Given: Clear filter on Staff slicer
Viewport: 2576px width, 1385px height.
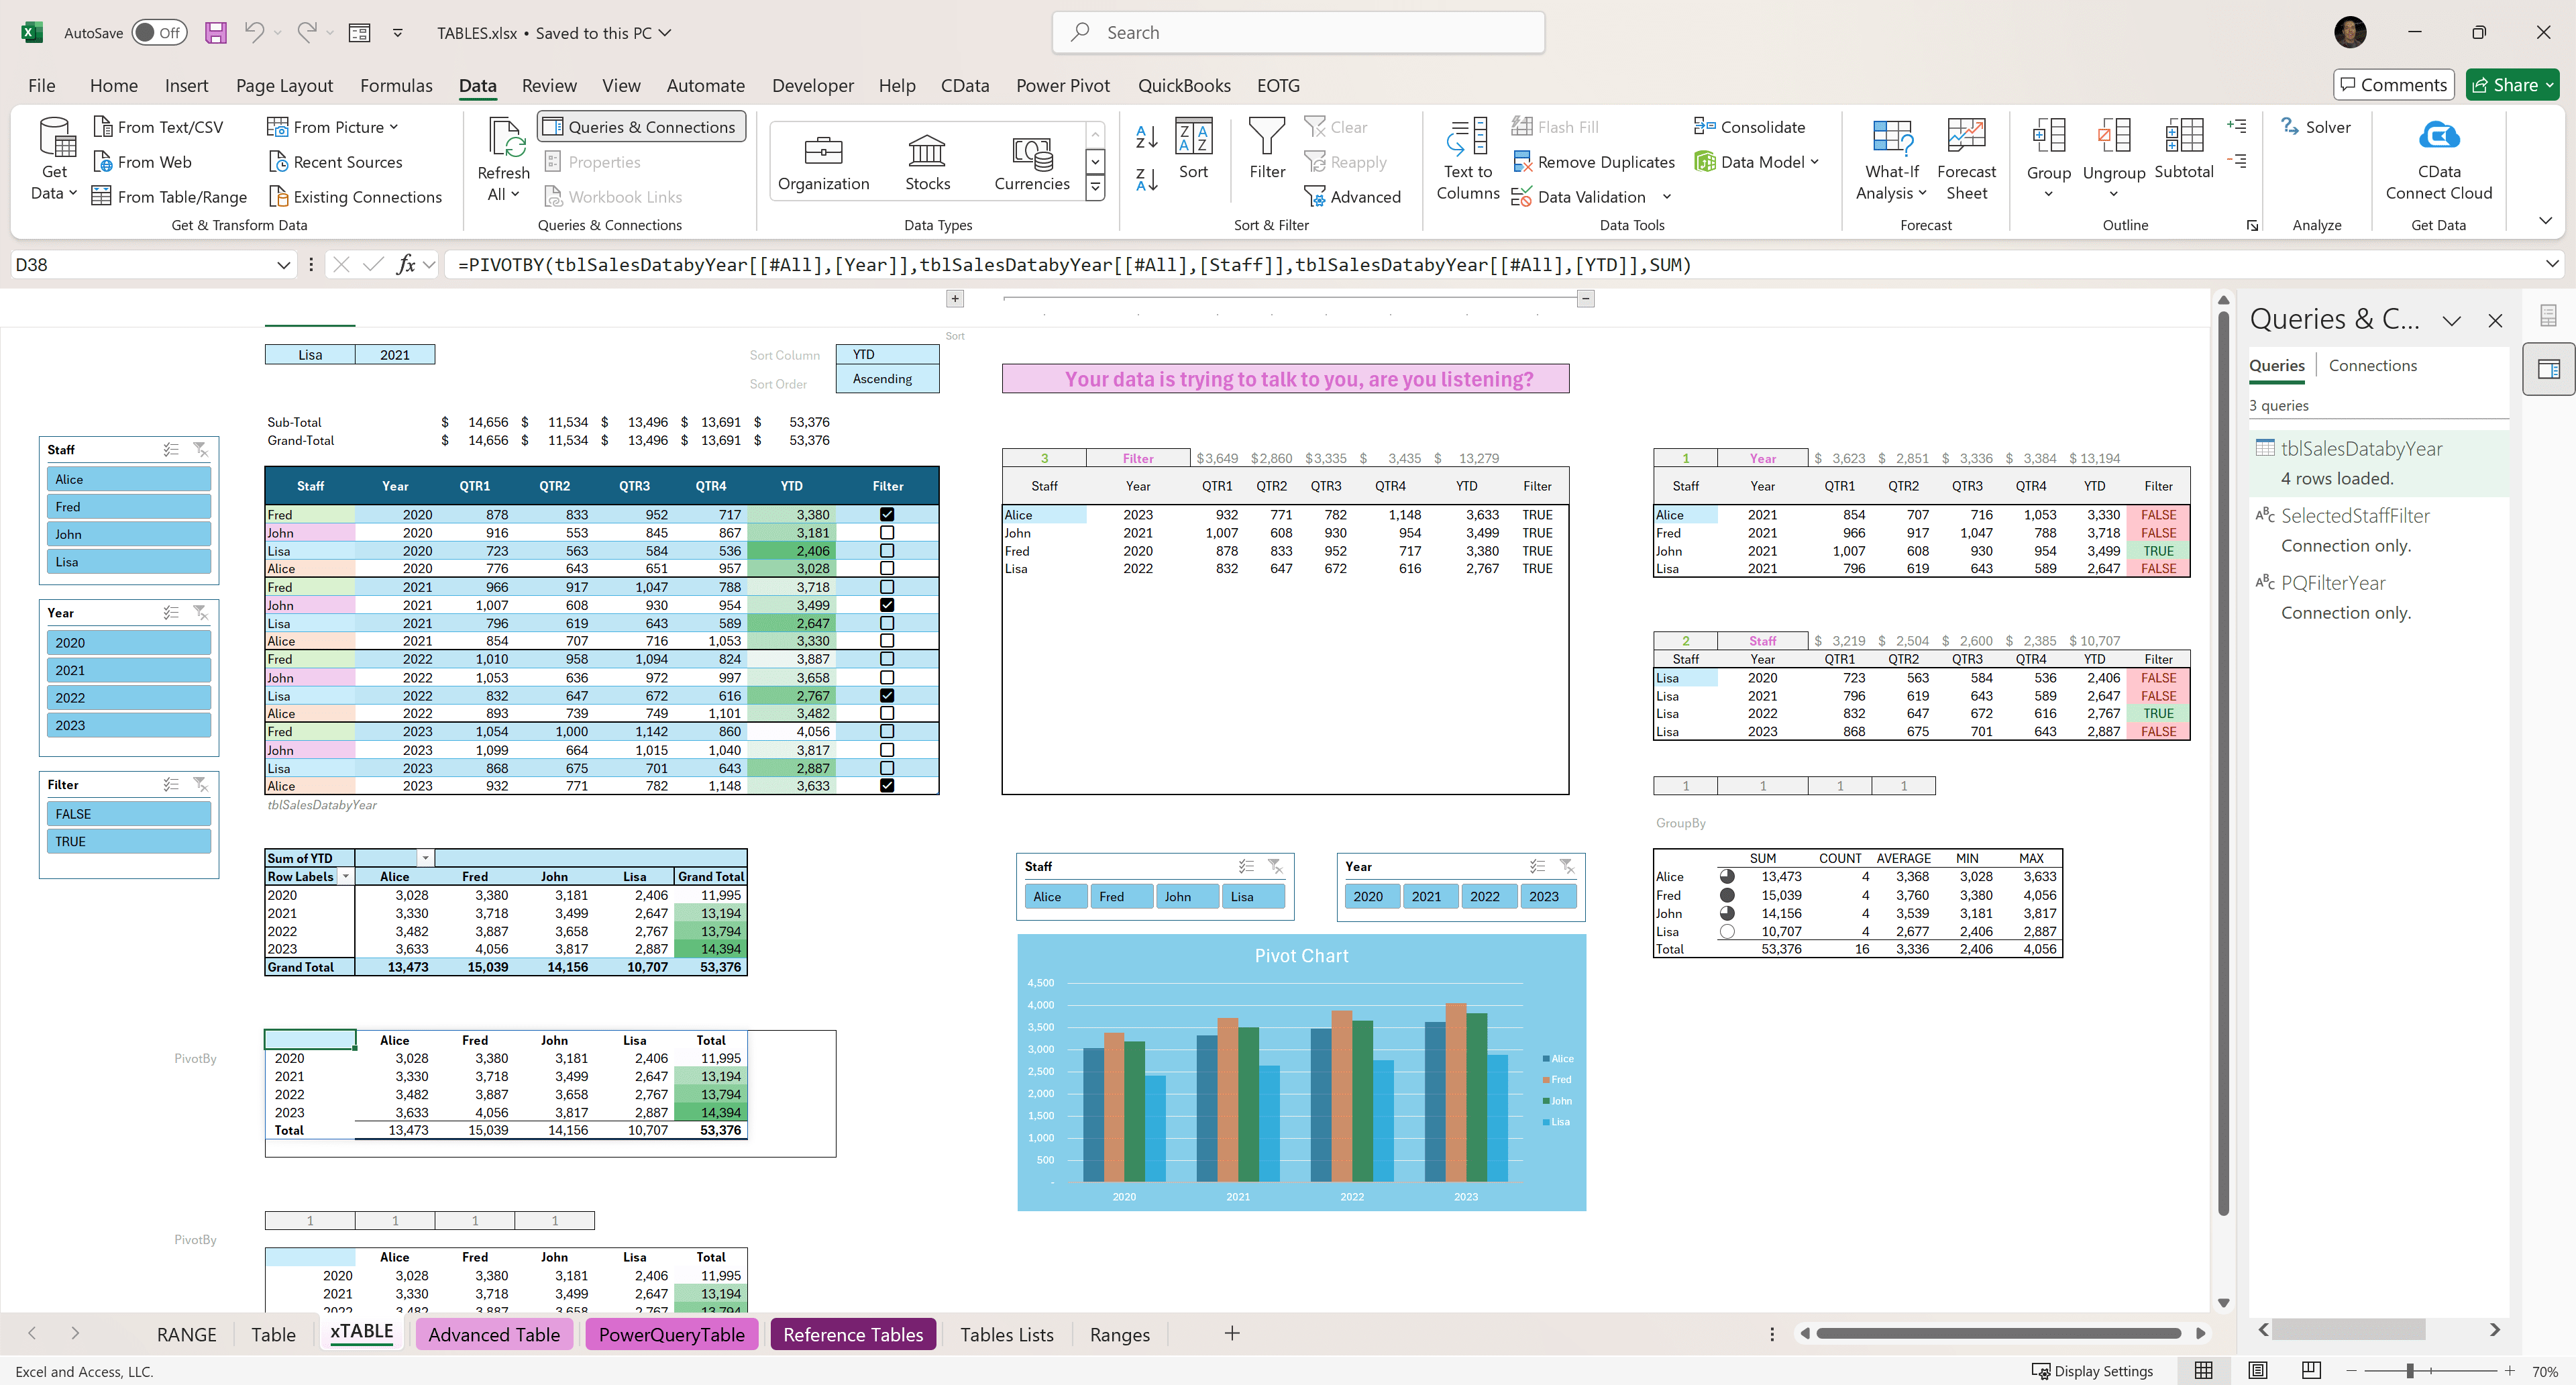Looking at the screenshot, I should click(x=200, y=450).
